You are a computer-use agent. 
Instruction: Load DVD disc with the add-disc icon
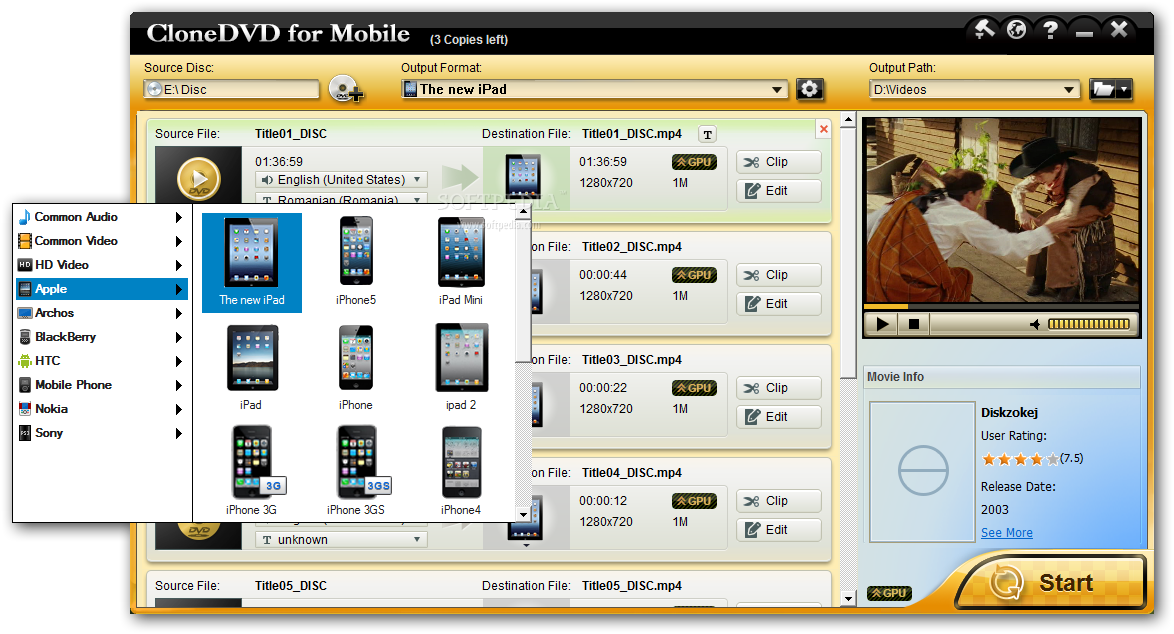coord(346,89)
